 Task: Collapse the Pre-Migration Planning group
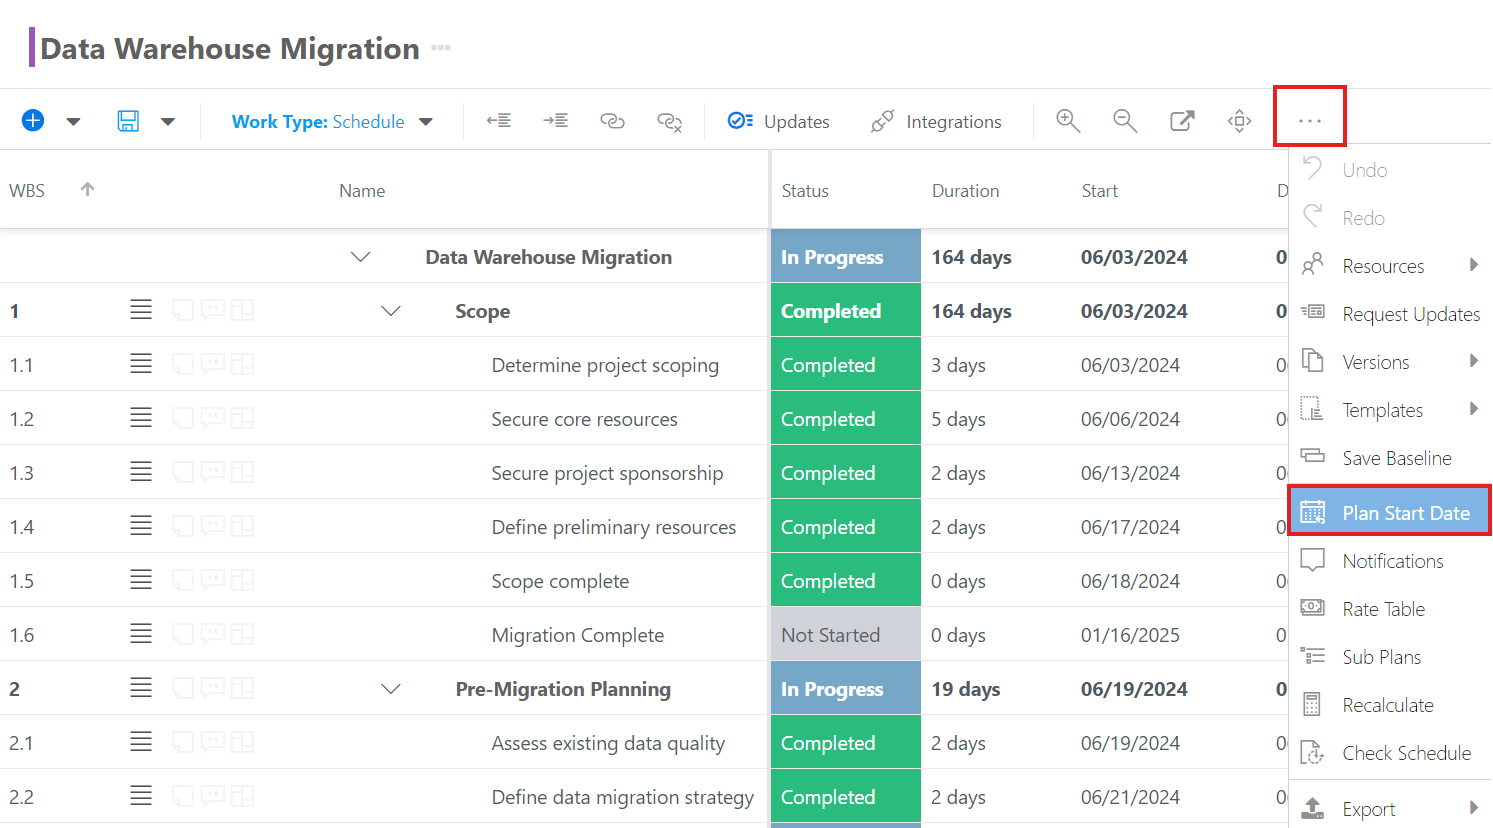click(391, 689)
